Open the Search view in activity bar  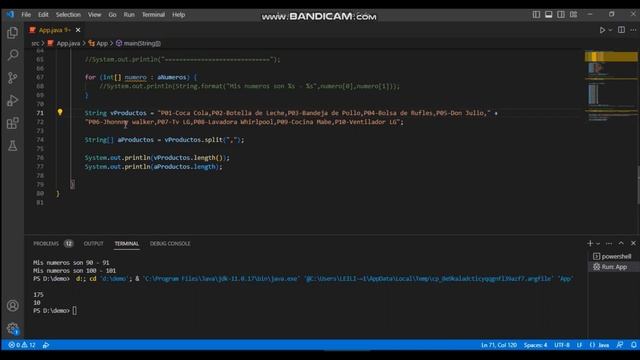click(13, 55)
